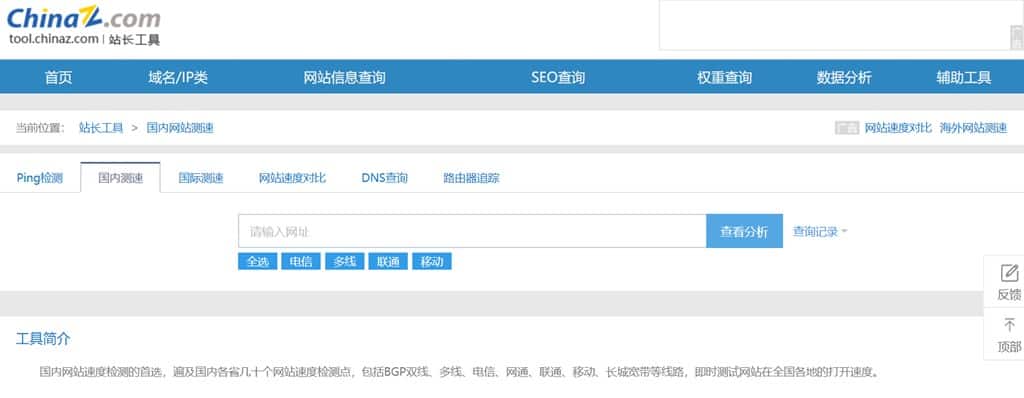Open the 辅助工具 navigation menu
Screen dimensions: 1024x398
click(x=963, y=78)
